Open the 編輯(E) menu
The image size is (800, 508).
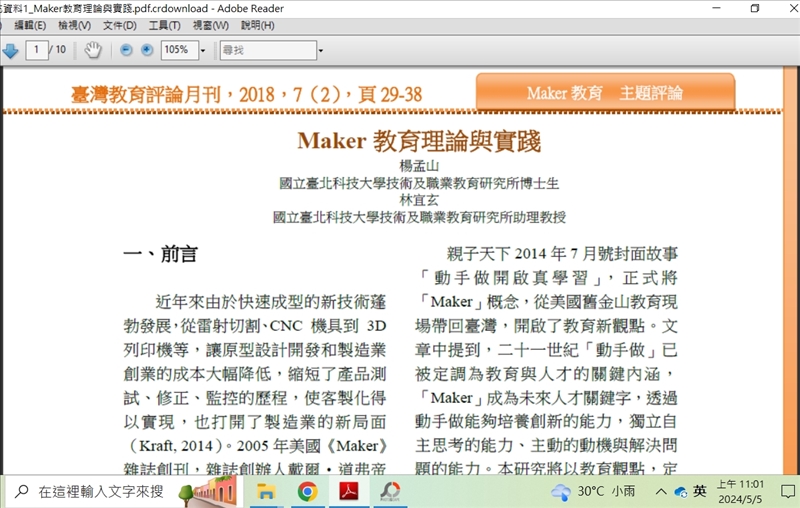click(29, 25)
